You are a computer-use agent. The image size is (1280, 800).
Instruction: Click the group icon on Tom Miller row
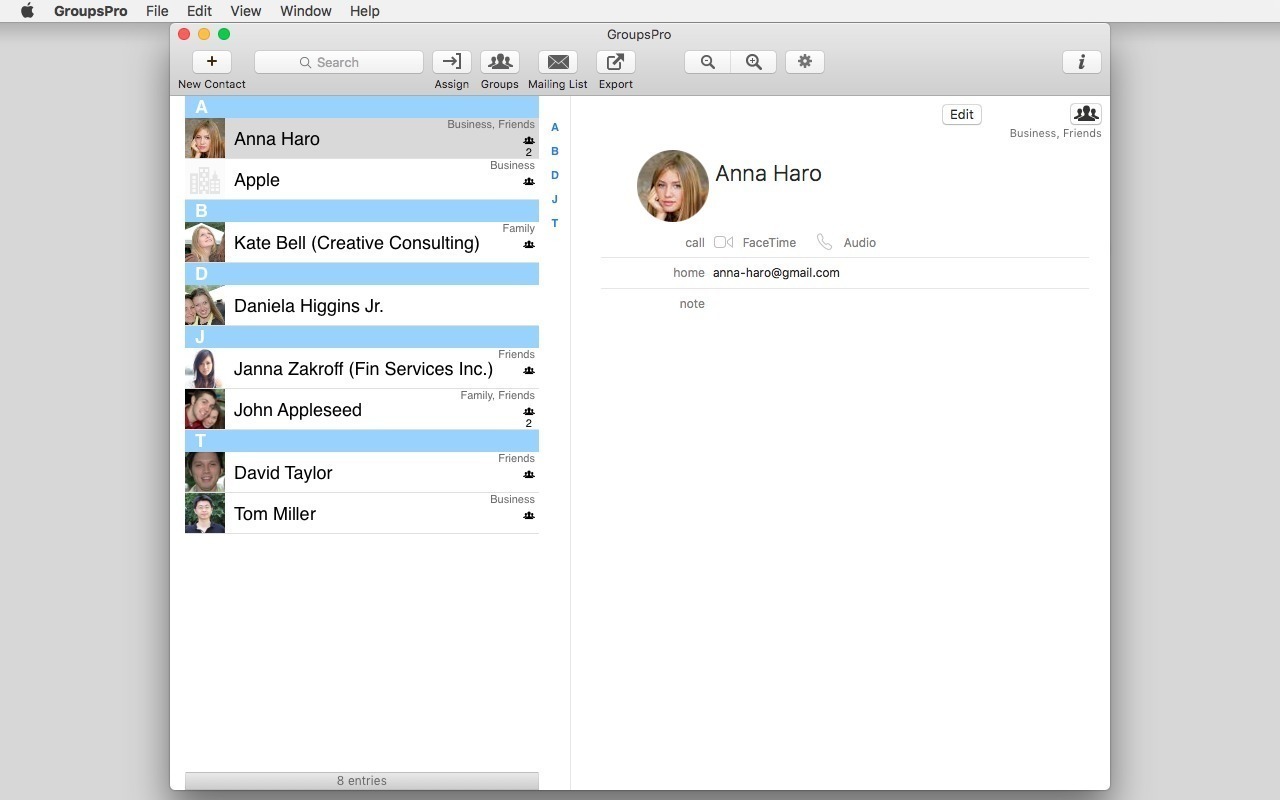(529, 515)
